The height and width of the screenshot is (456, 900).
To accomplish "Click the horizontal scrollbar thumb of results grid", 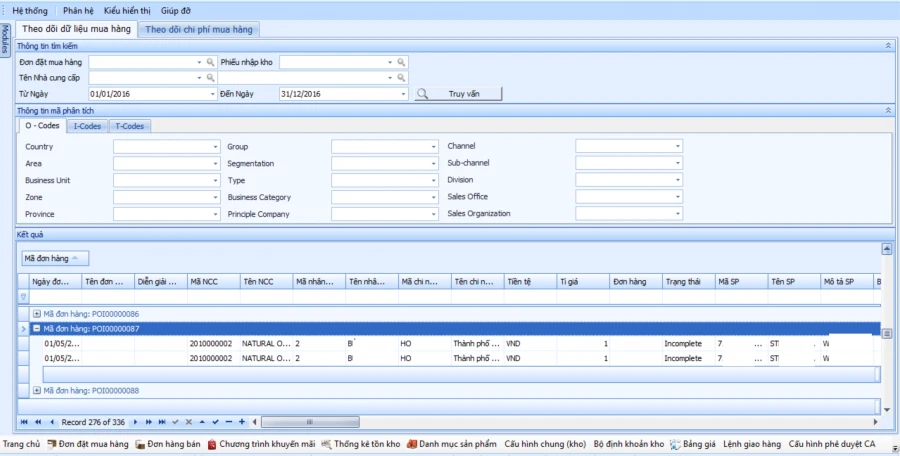I will [310, 422].
